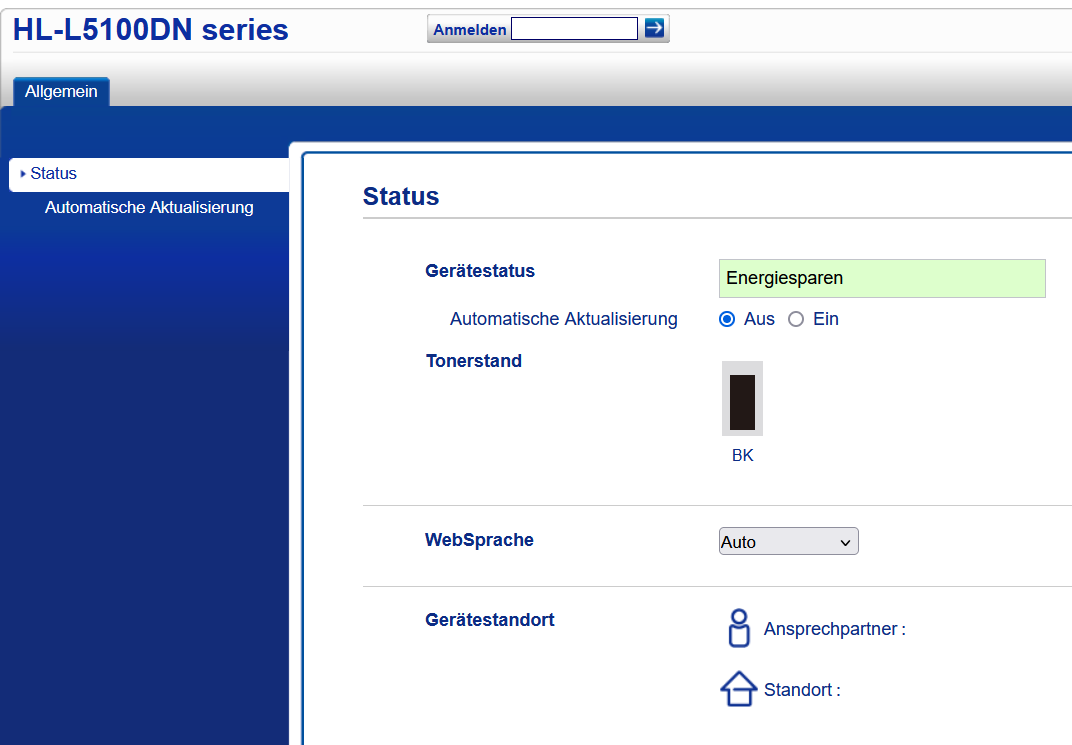
Task: Click the black toner level indicator
Action: pos(742,398)
